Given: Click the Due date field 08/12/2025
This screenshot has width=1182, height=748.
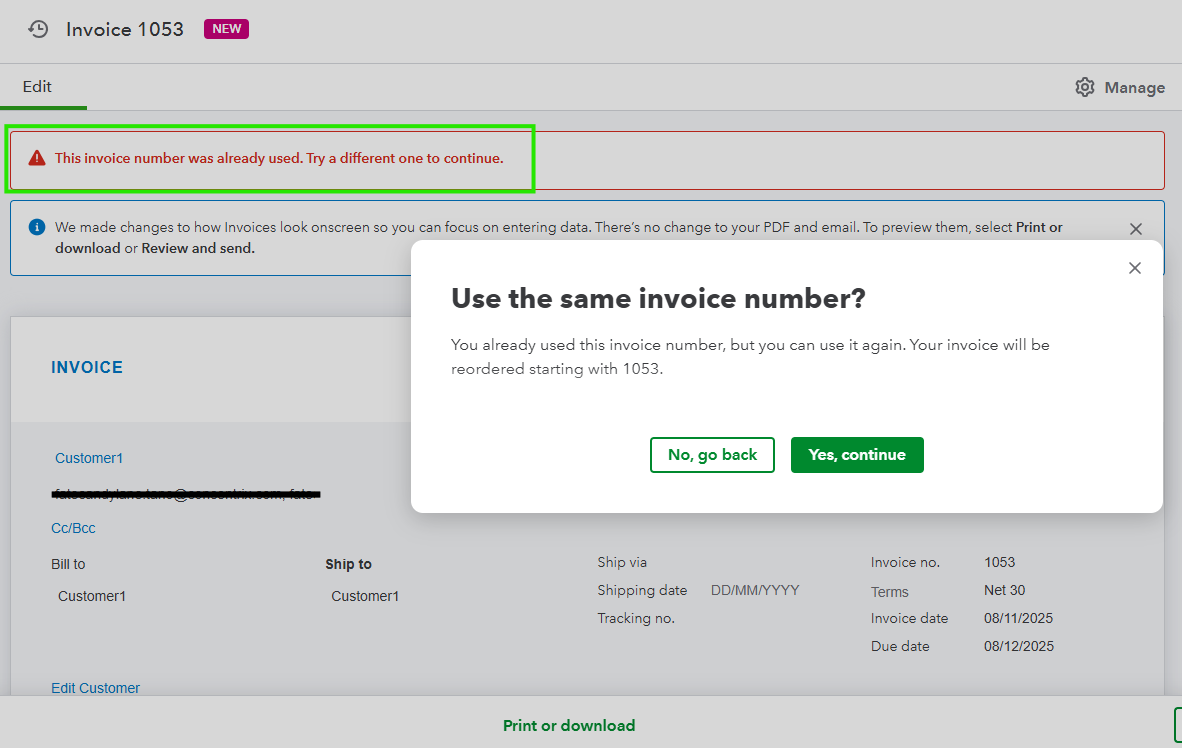Looking at the screenshot, I should [x=1018, y=646].
